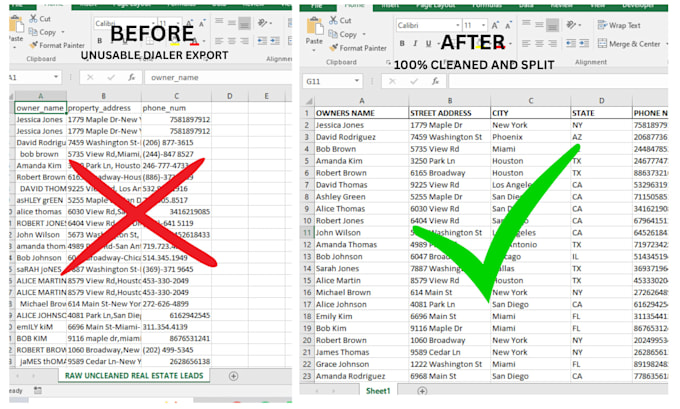Select Format Painter in the Before window
This screenshot has height=409, width=680.
[x=57, y=45]
